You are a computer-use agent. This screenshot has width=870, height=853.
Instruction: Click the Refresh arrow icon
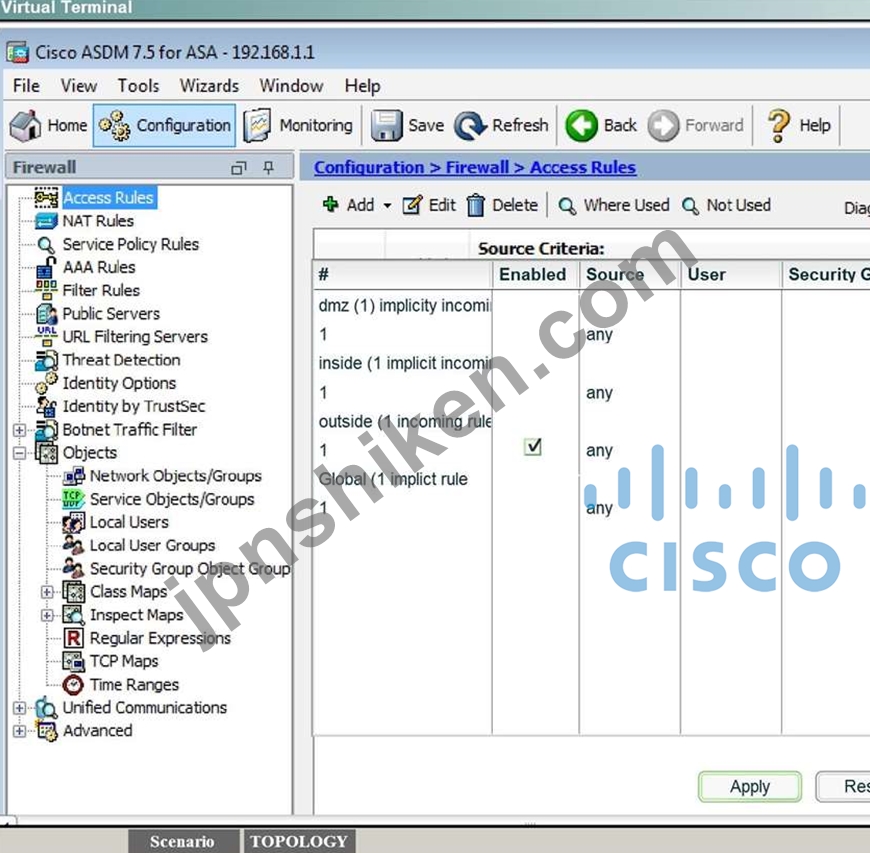(471, 125)
